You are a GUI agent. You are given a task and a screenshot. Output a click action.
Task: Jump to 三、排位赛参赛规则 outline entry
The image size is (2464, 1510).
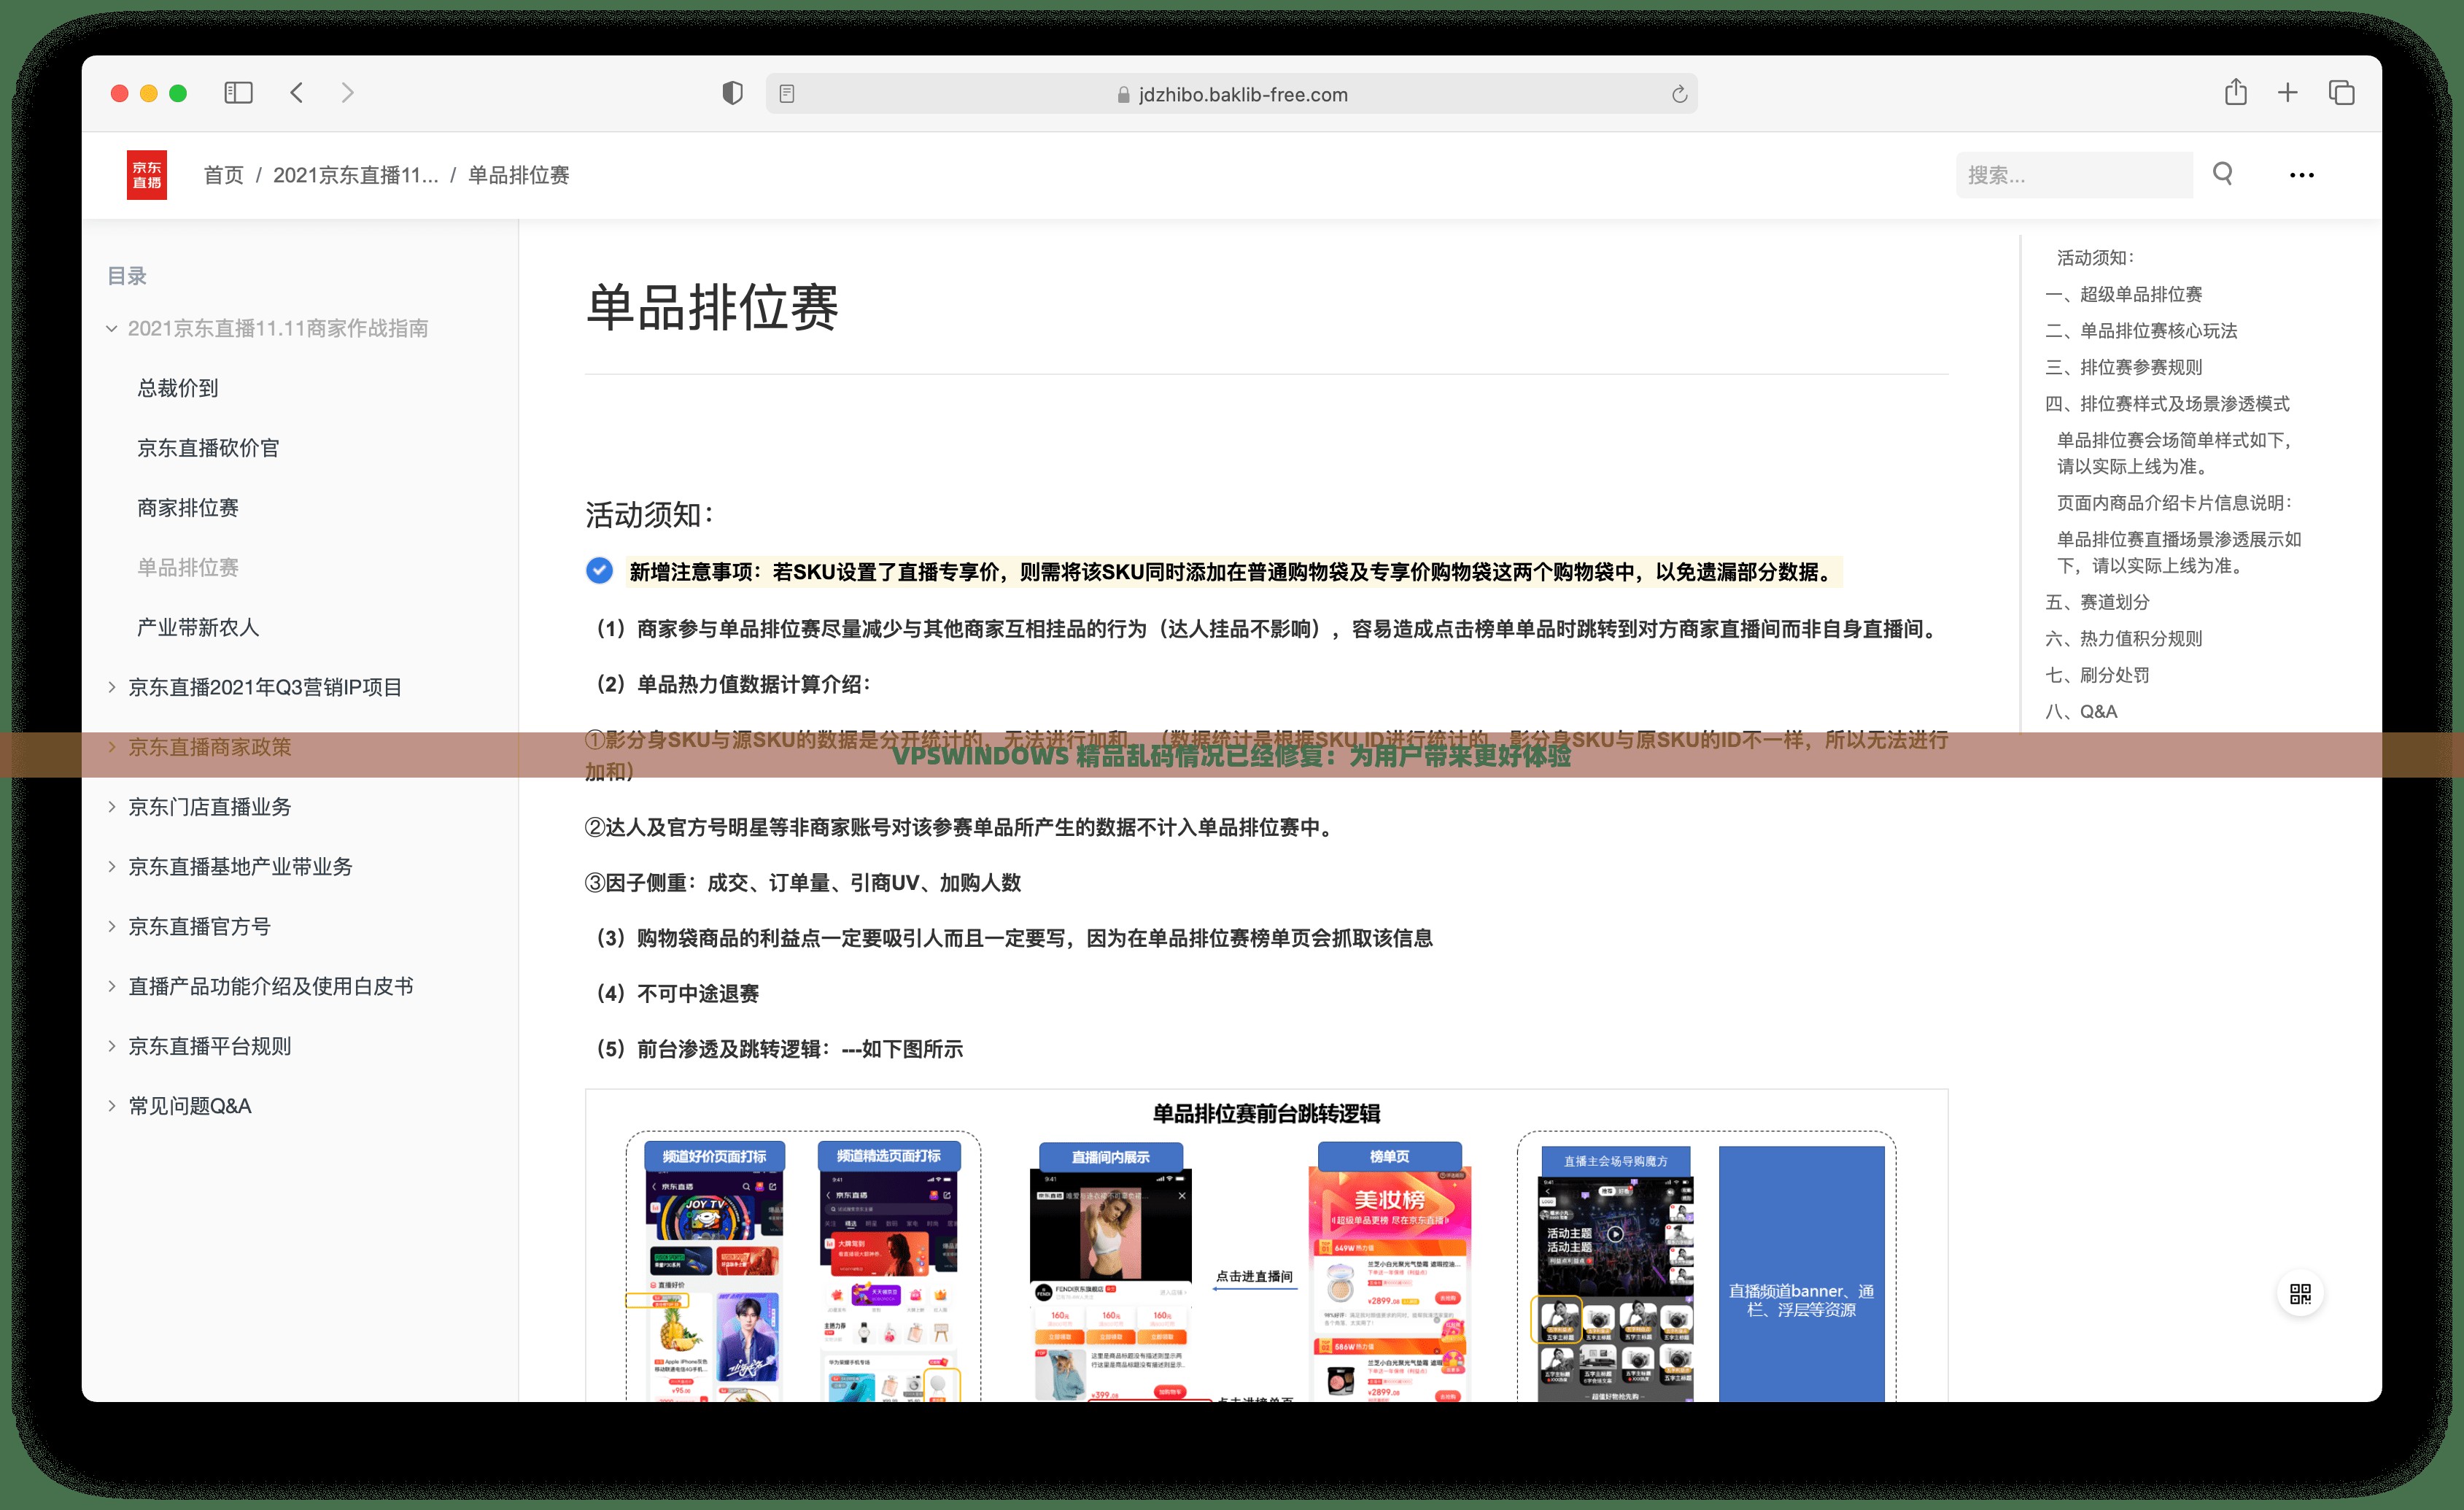coord(2124,367)
